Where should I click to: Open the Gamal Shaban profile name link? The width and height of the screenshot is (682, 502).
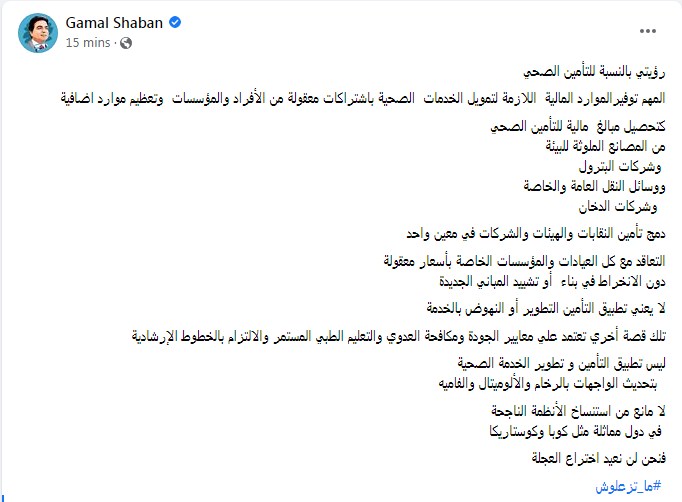pyautogui.click(x=113, y=23)
